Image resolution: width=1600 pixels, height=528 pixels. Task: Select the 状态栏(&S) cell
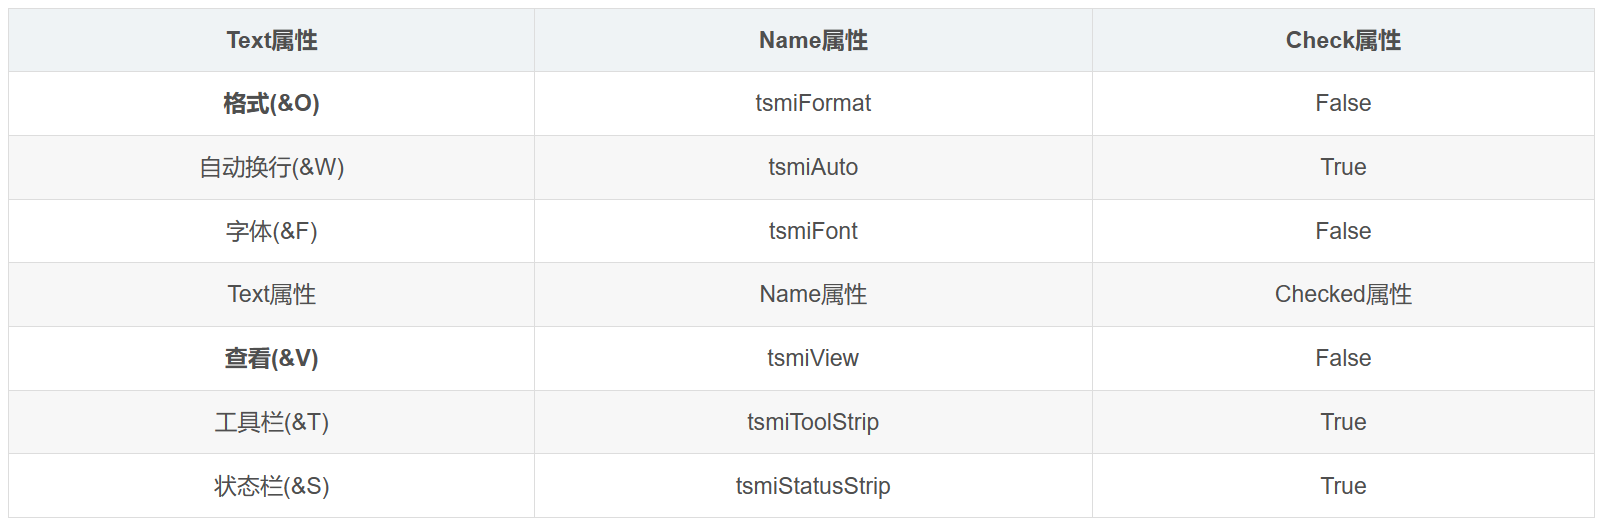pos(271,486)
